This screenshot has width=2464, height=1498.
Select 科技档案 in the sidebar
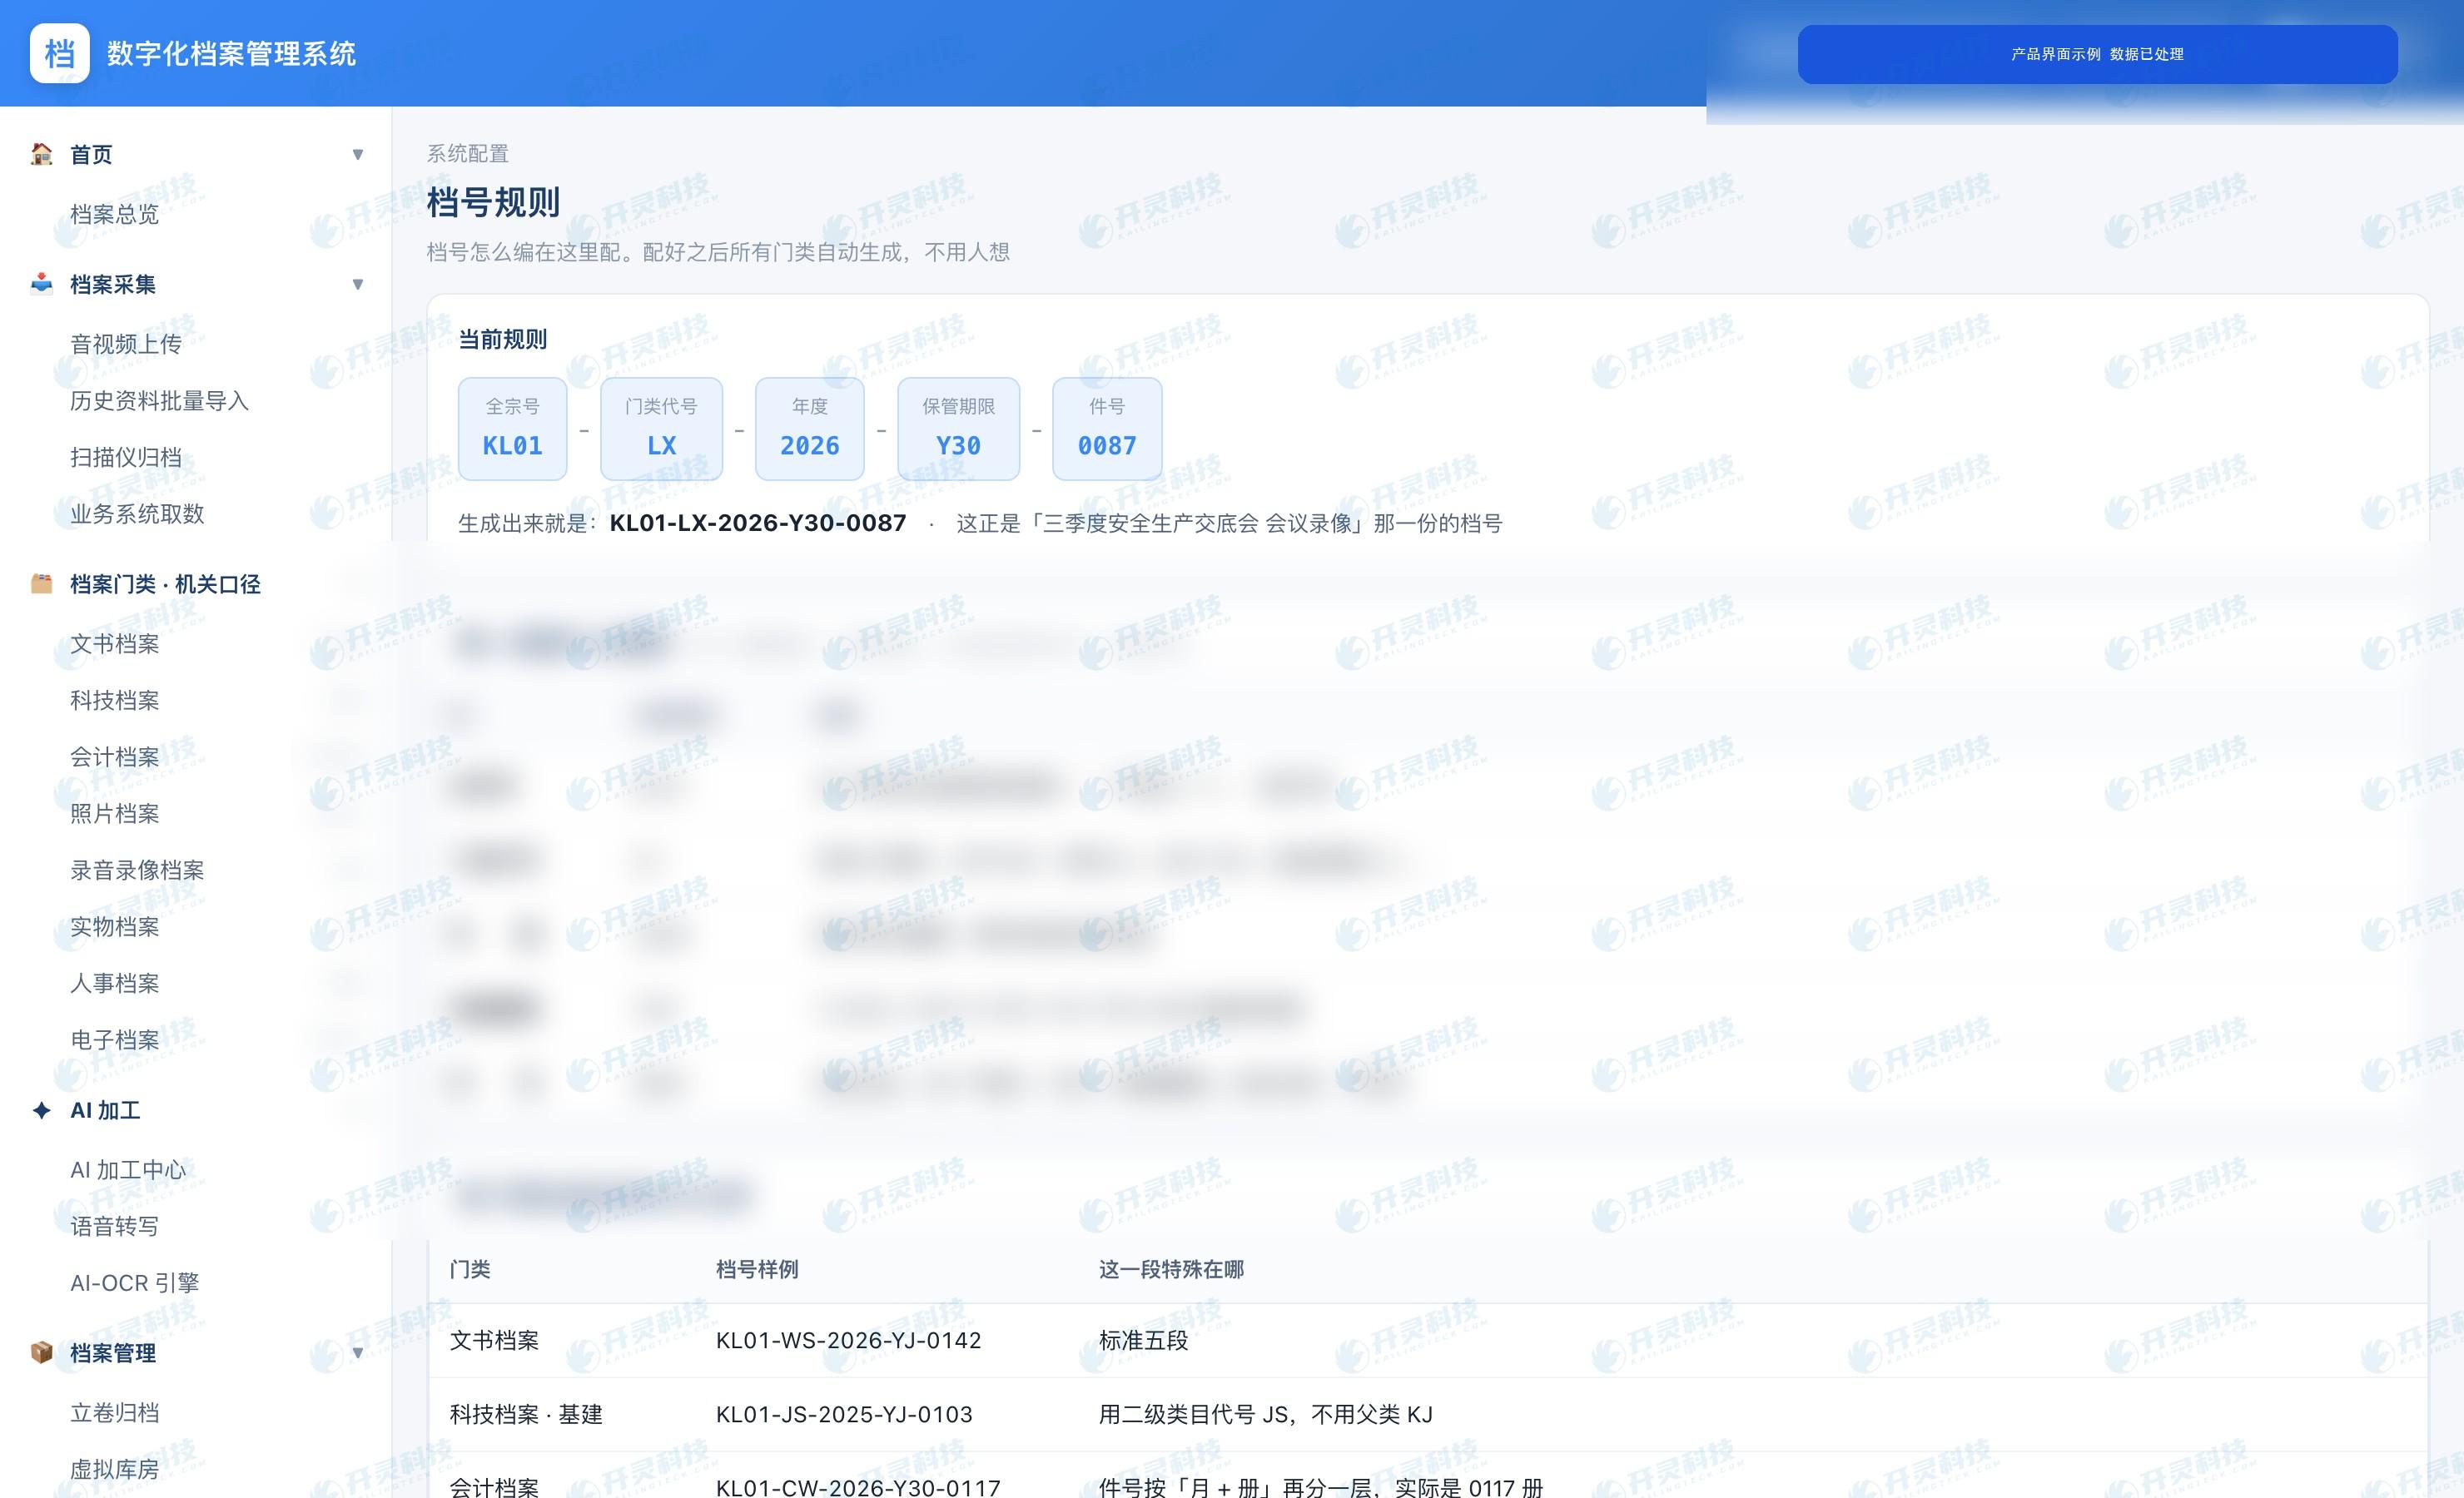(115, 700)
